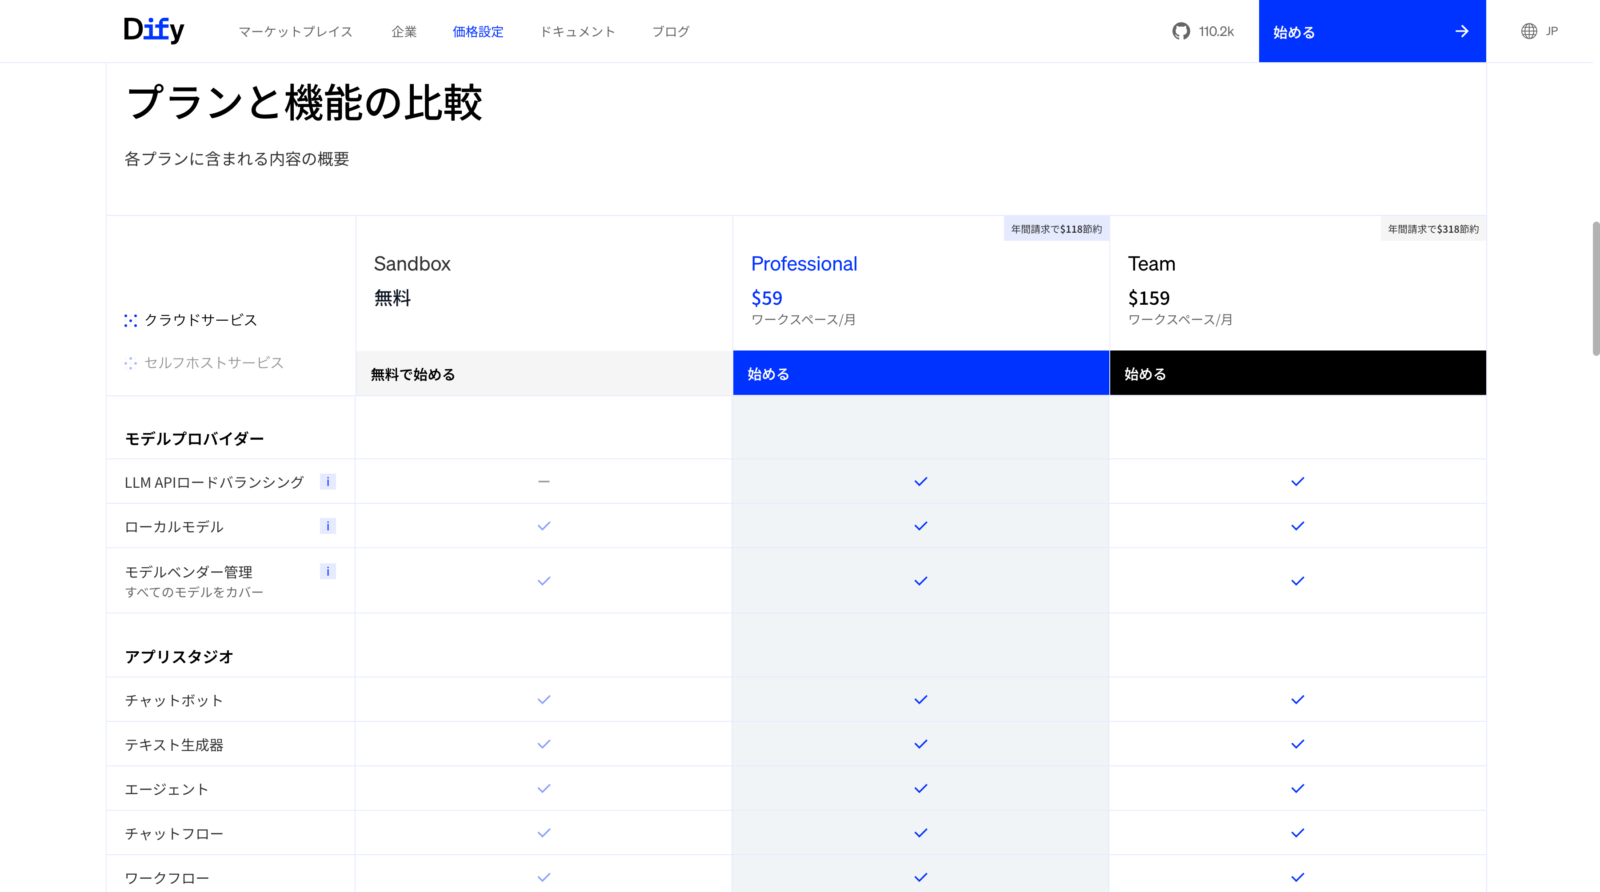Screen dimensions: 1600x892
Task: Click the Sandbox checkmark for エージェント
Action: (x=544, y=789)
